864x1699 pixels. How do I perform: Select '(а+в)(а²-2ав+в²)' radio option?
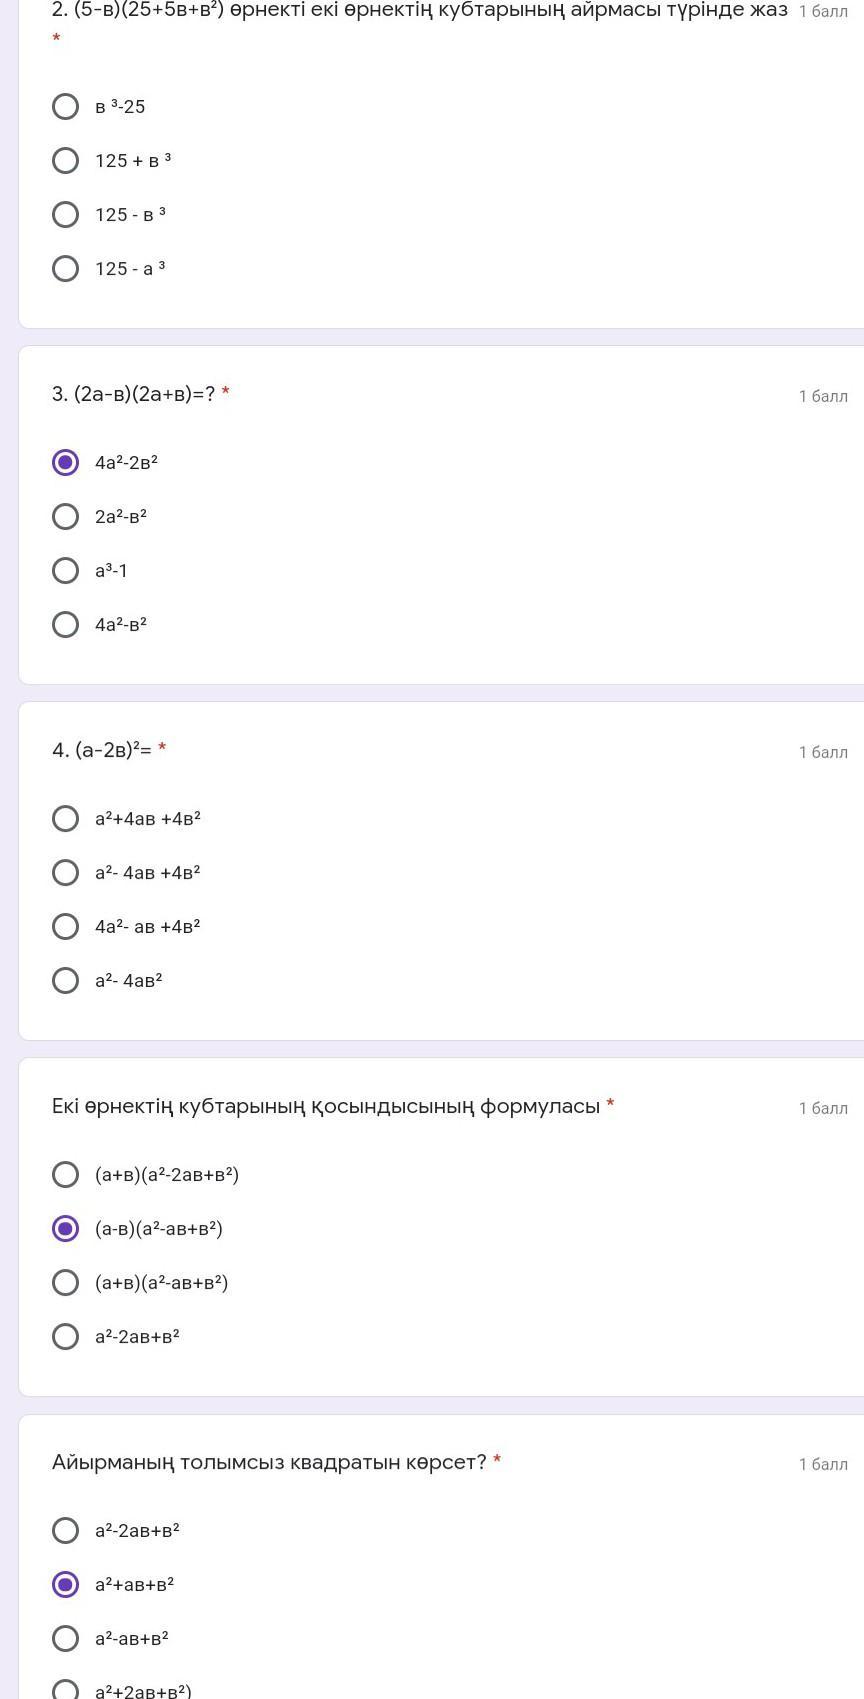coord(65,1175)
